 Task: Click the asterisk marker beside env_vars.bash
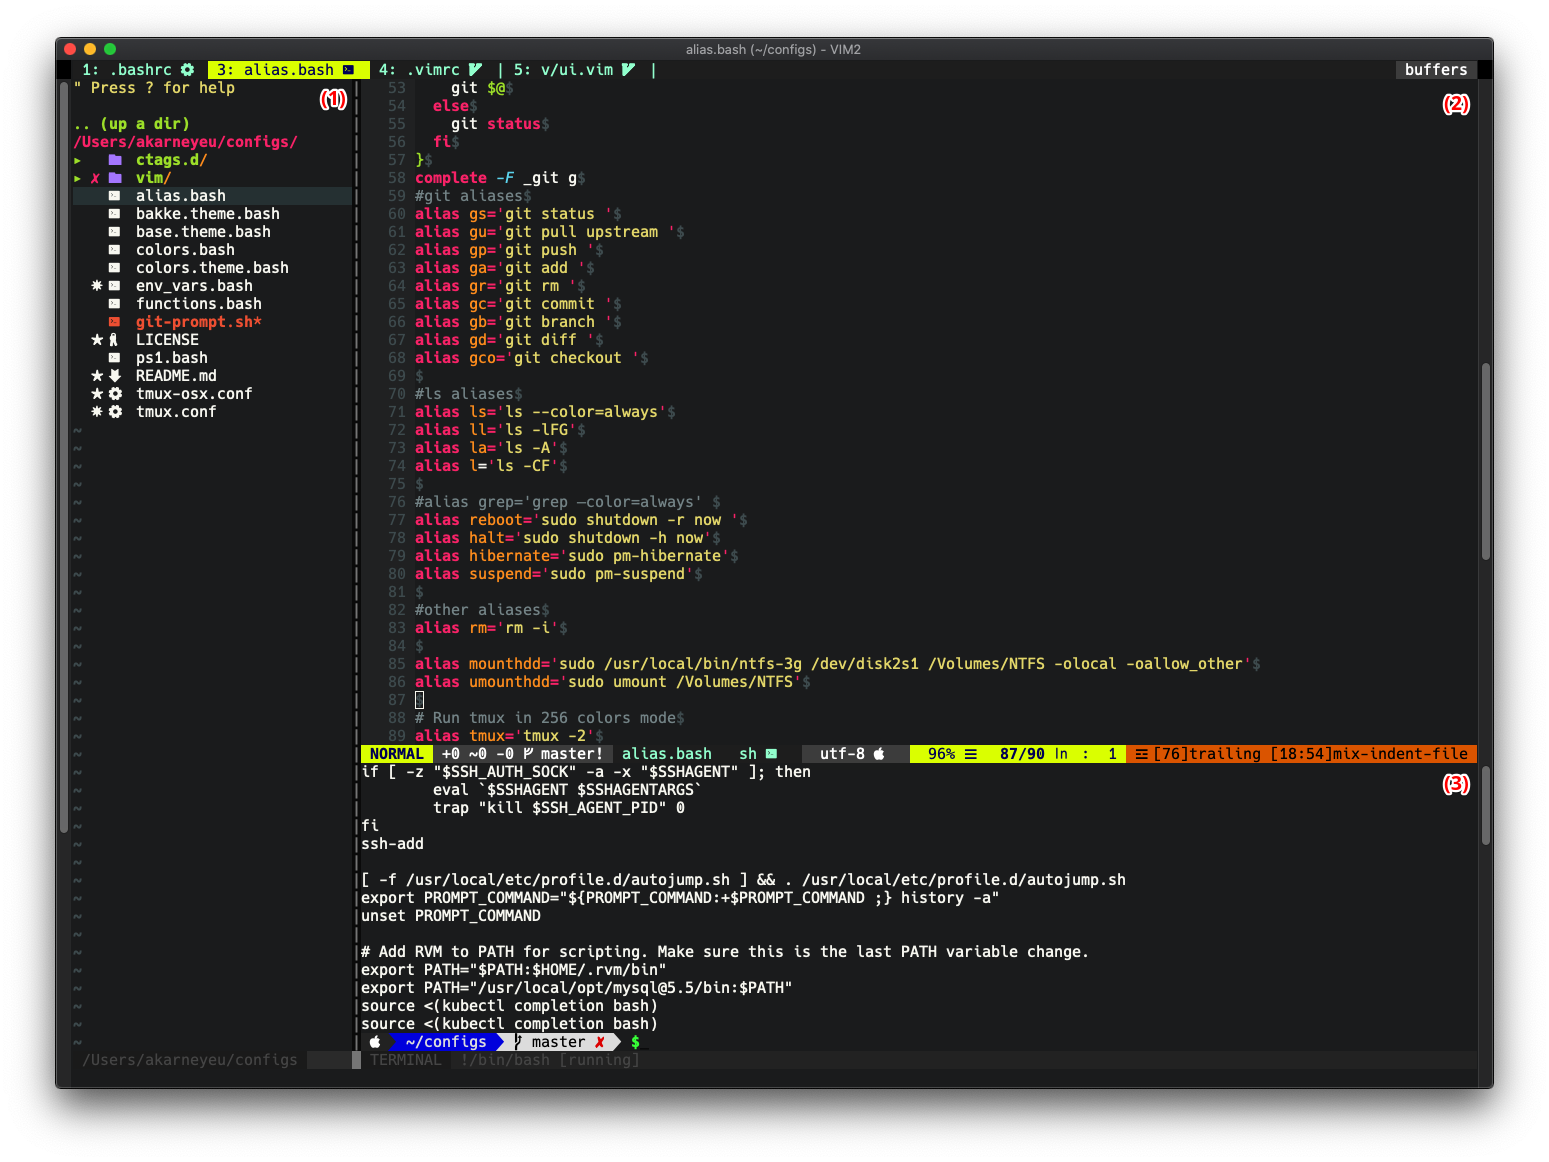[x=97, y=285]
